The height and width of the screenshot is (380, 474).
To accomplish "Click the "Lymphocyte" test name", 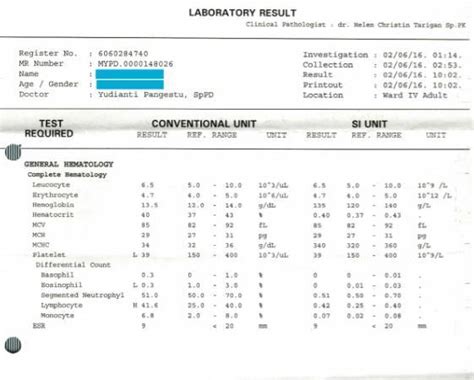I will point(62,305).
